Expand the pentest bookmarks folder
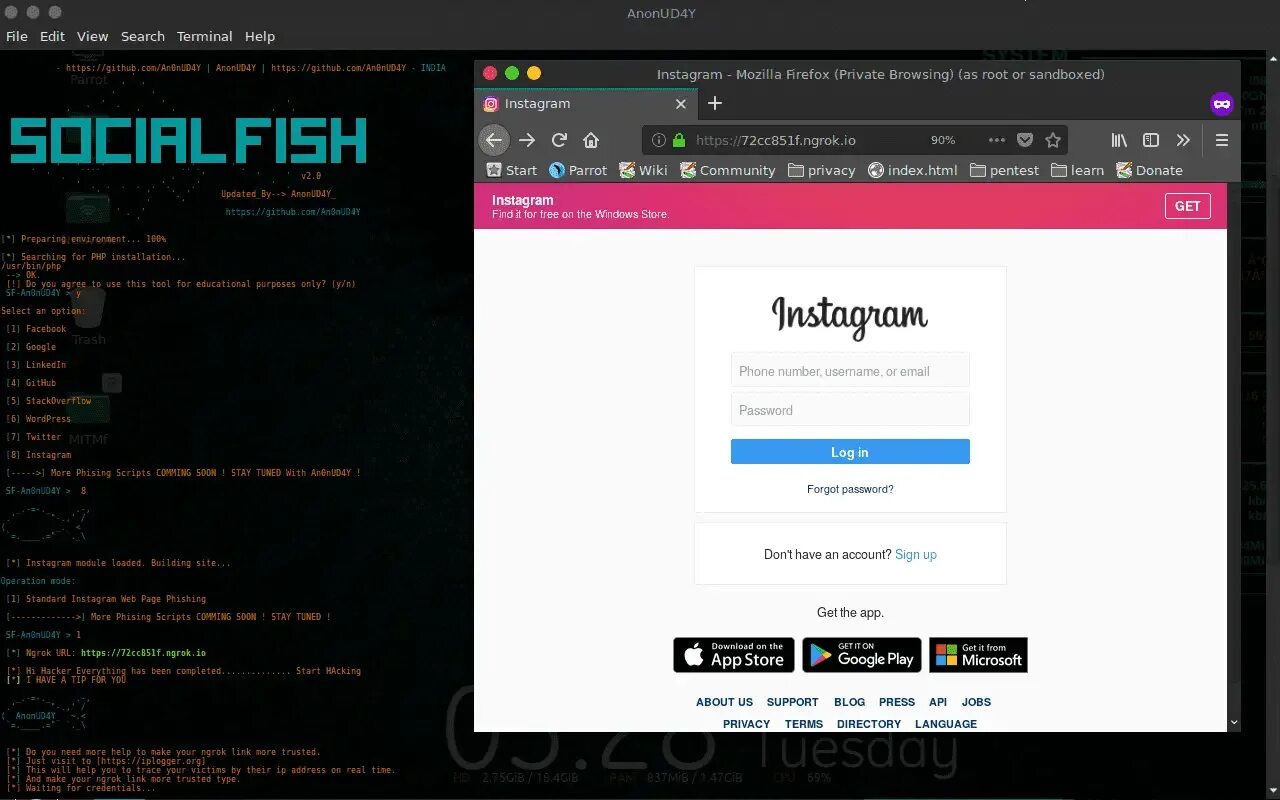Image resolution: width=1280 pixels, height=800 pixels. (x=1005, y=170)
